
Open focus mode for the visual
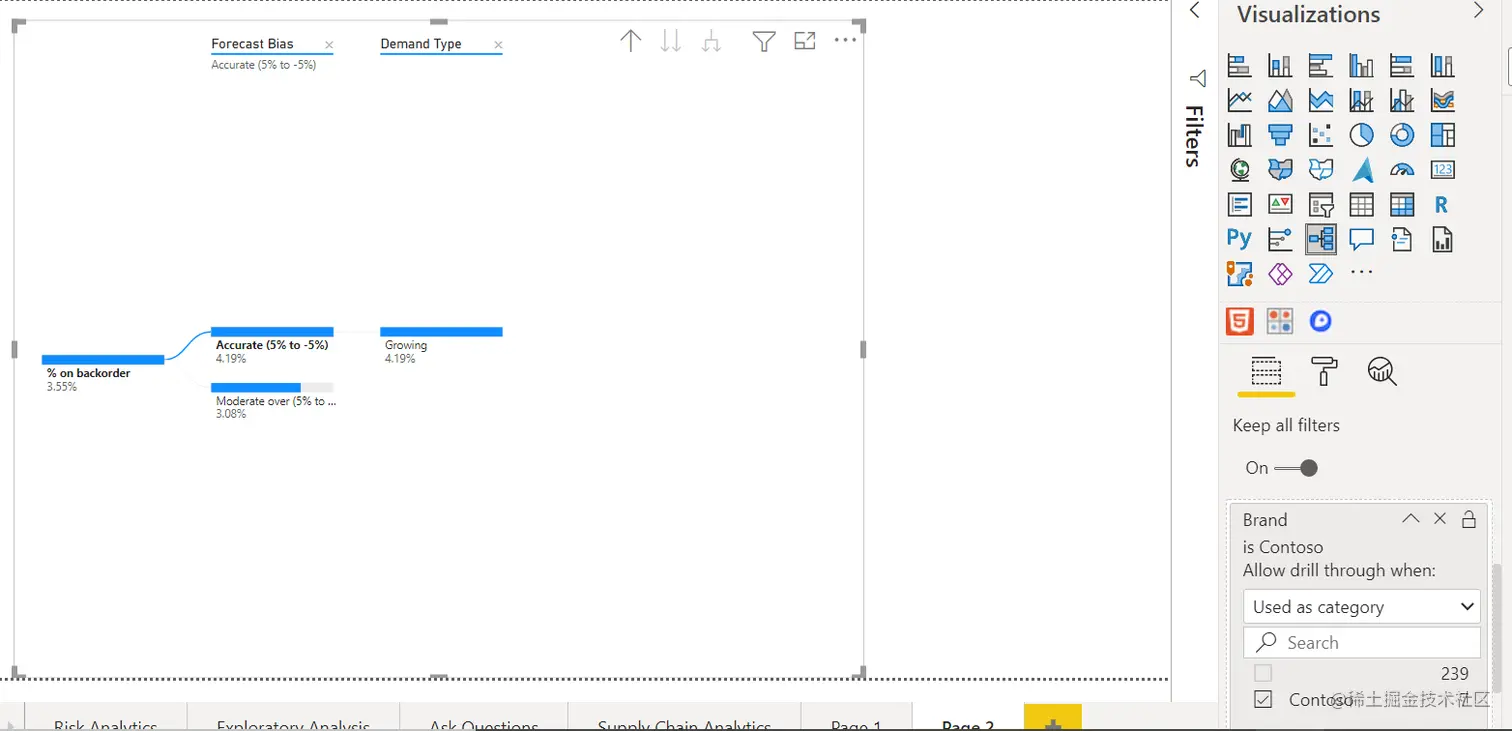(805, 41)
